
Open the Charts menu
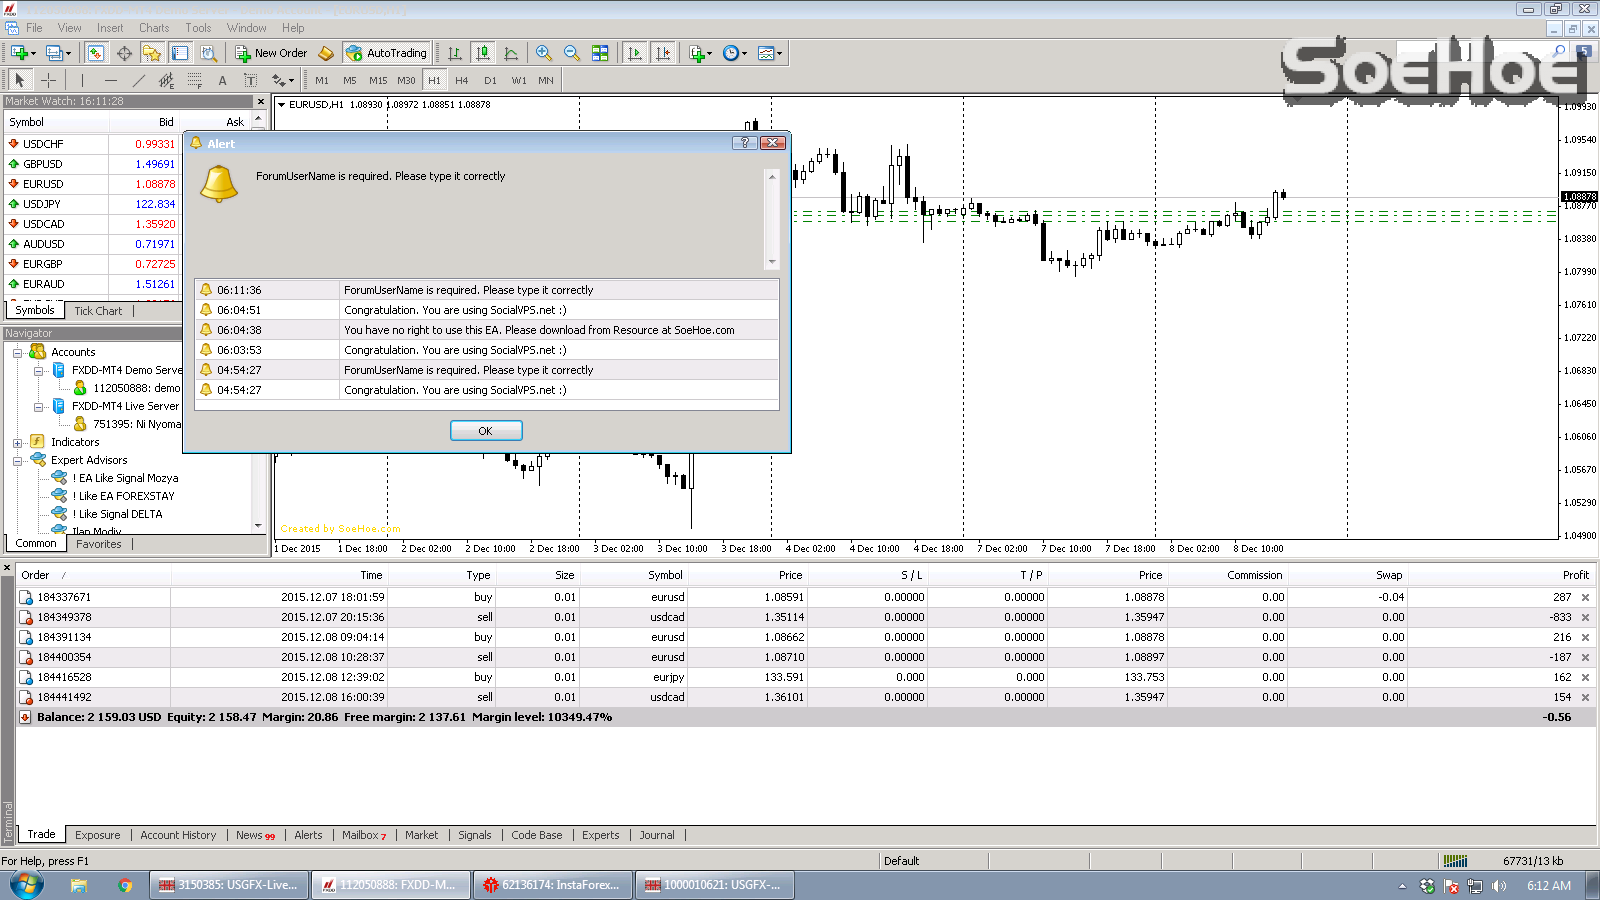pos(154,28)
